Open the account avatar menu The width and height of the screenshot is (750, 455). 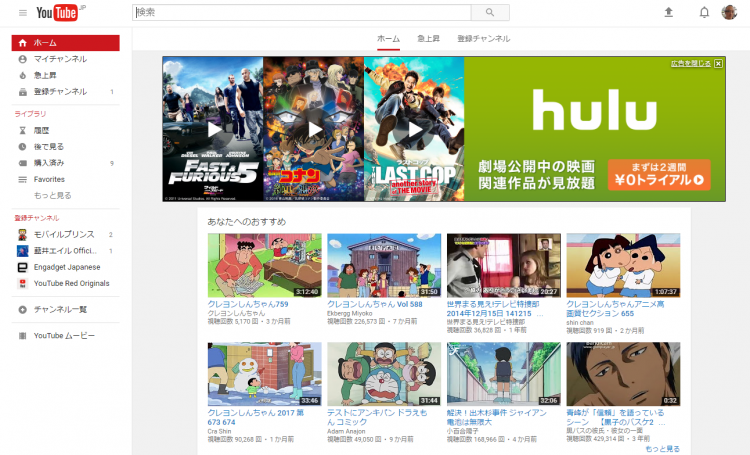(x=729, y=12)
